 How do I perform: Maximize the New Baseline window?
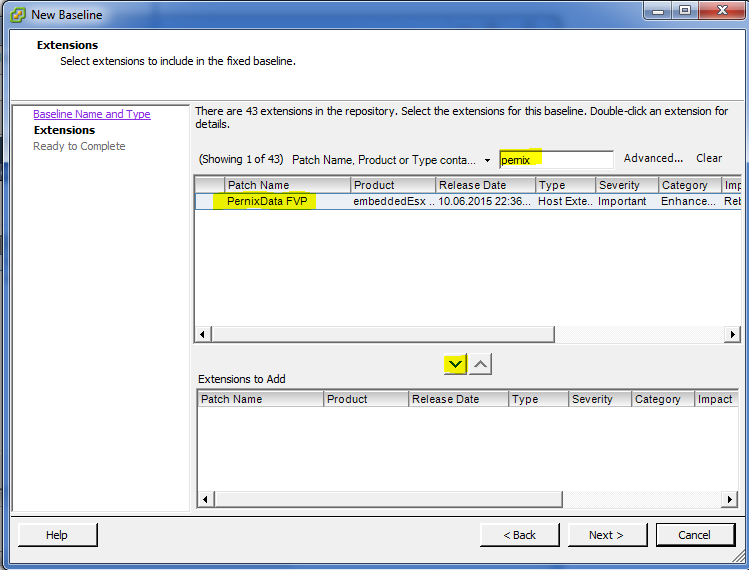(685, 11)
